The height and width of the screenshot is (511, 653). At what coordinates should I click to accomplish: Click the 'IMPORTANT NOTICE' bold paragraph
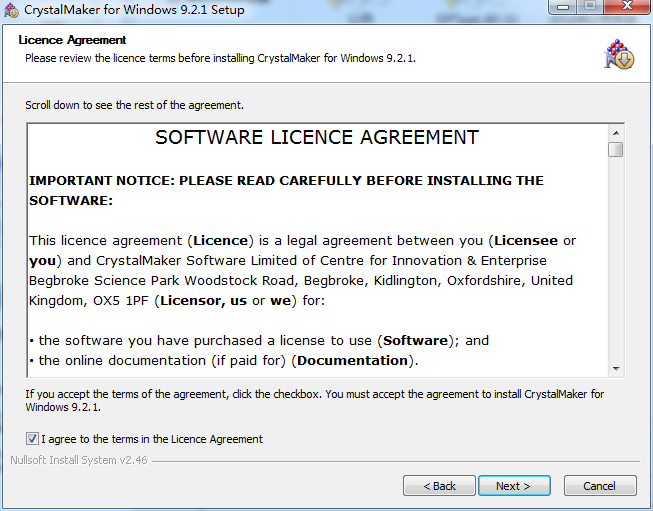pyautogui.click(x=286, y=190)
